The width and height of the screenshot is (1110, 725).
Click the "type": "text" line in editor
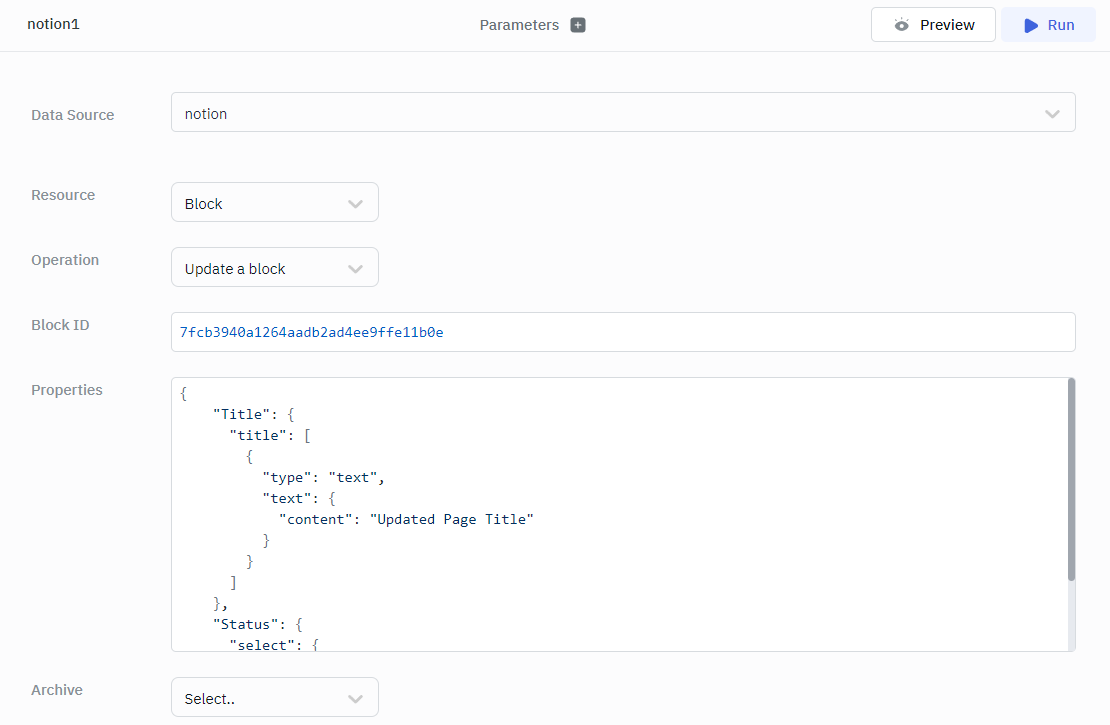(x=323, y=477)
